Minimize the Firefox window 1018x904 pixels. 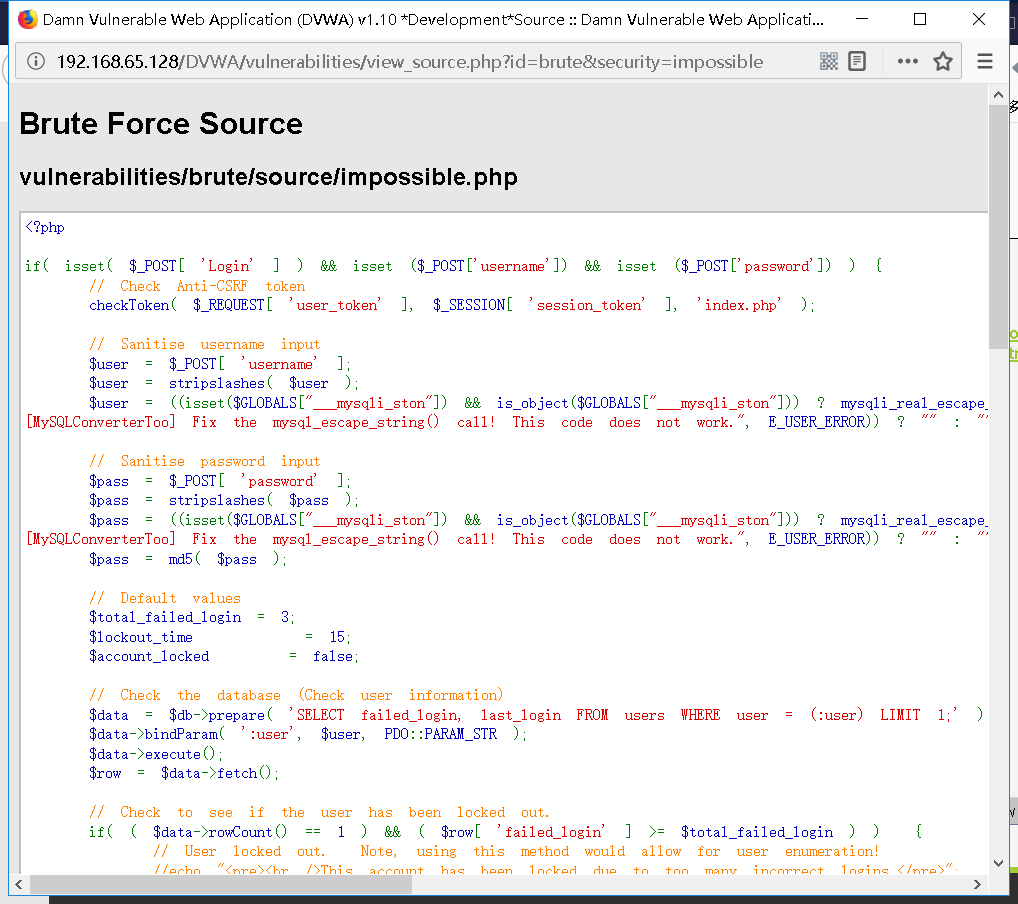(862, 19)
